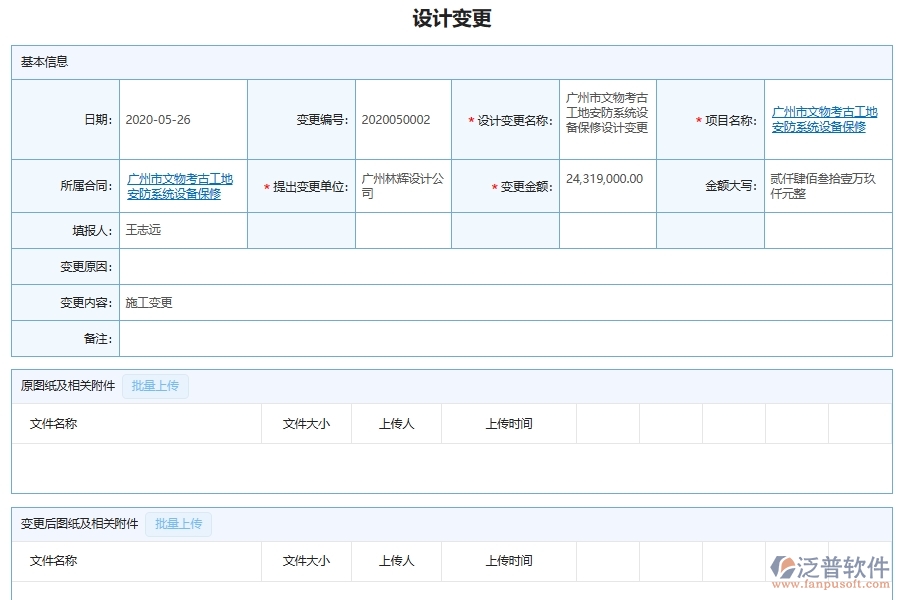
Task: Open the 项目名称 project link 广州市文物考古工地安防系统设备保修
Action: coord(821,119)
